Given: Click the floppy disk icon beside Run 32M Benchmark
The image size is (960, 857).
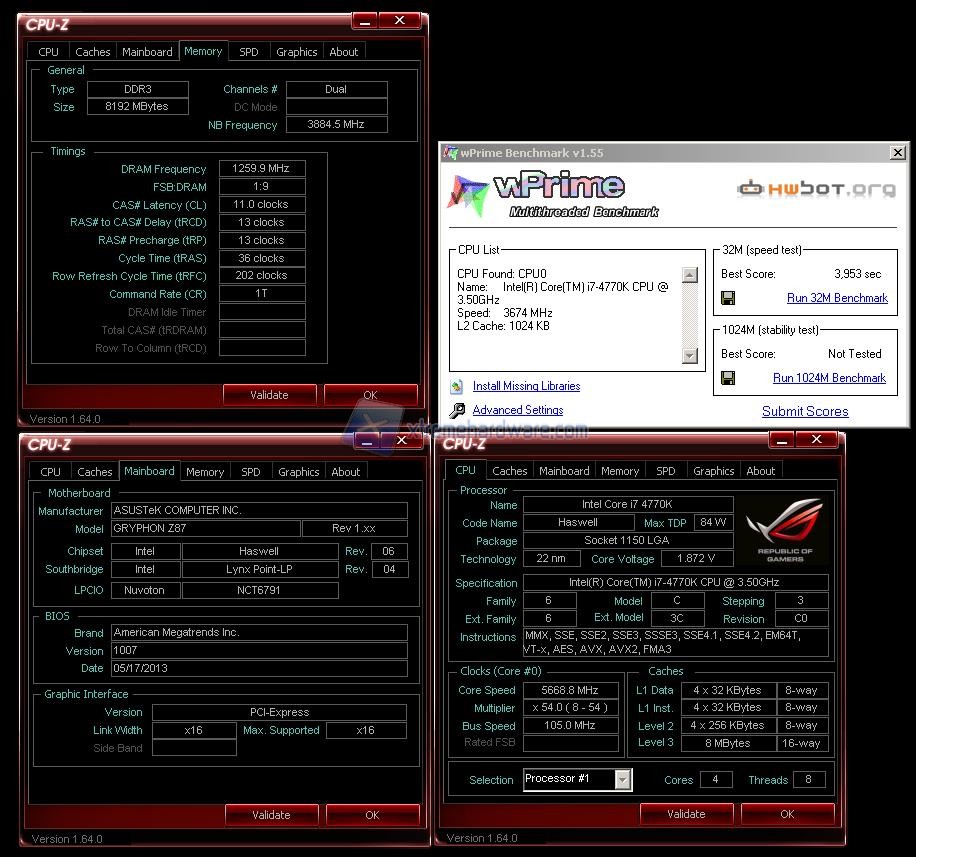Looking at the screenshot, I should pos(728,298).
